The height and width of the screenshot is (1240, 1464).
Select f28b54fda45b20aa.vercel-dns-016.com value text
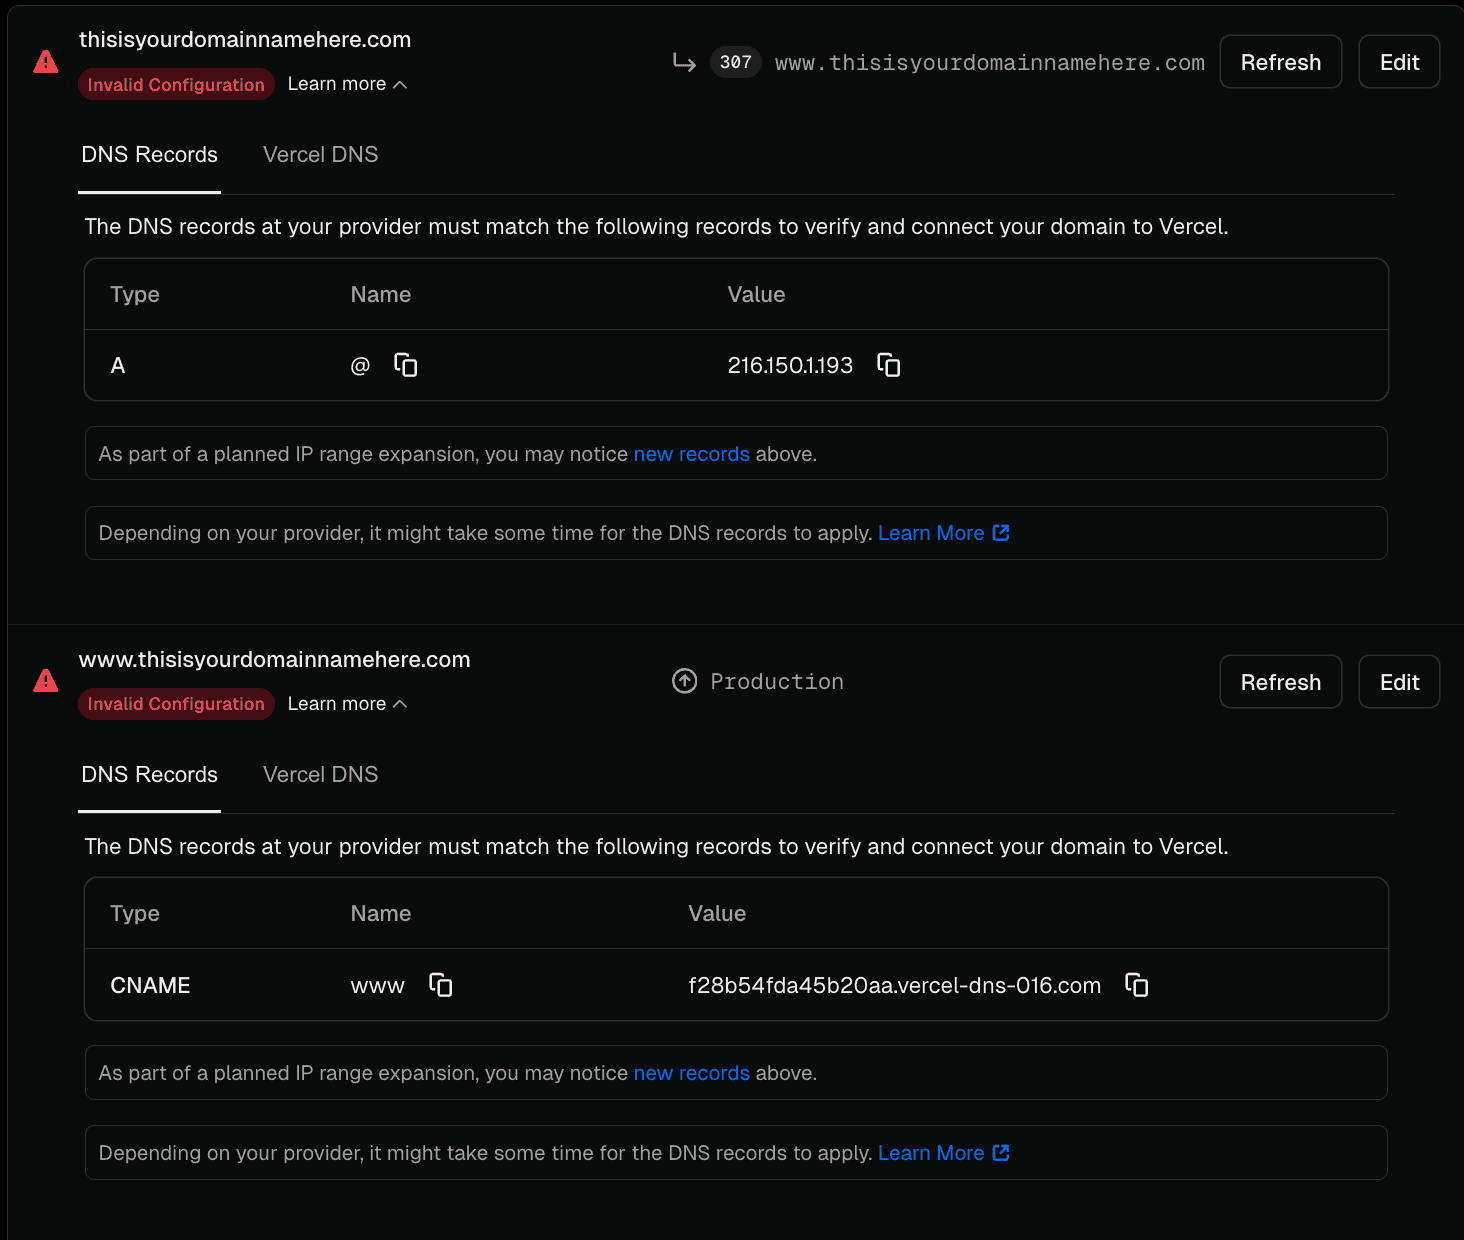click(x=895, y=986)
